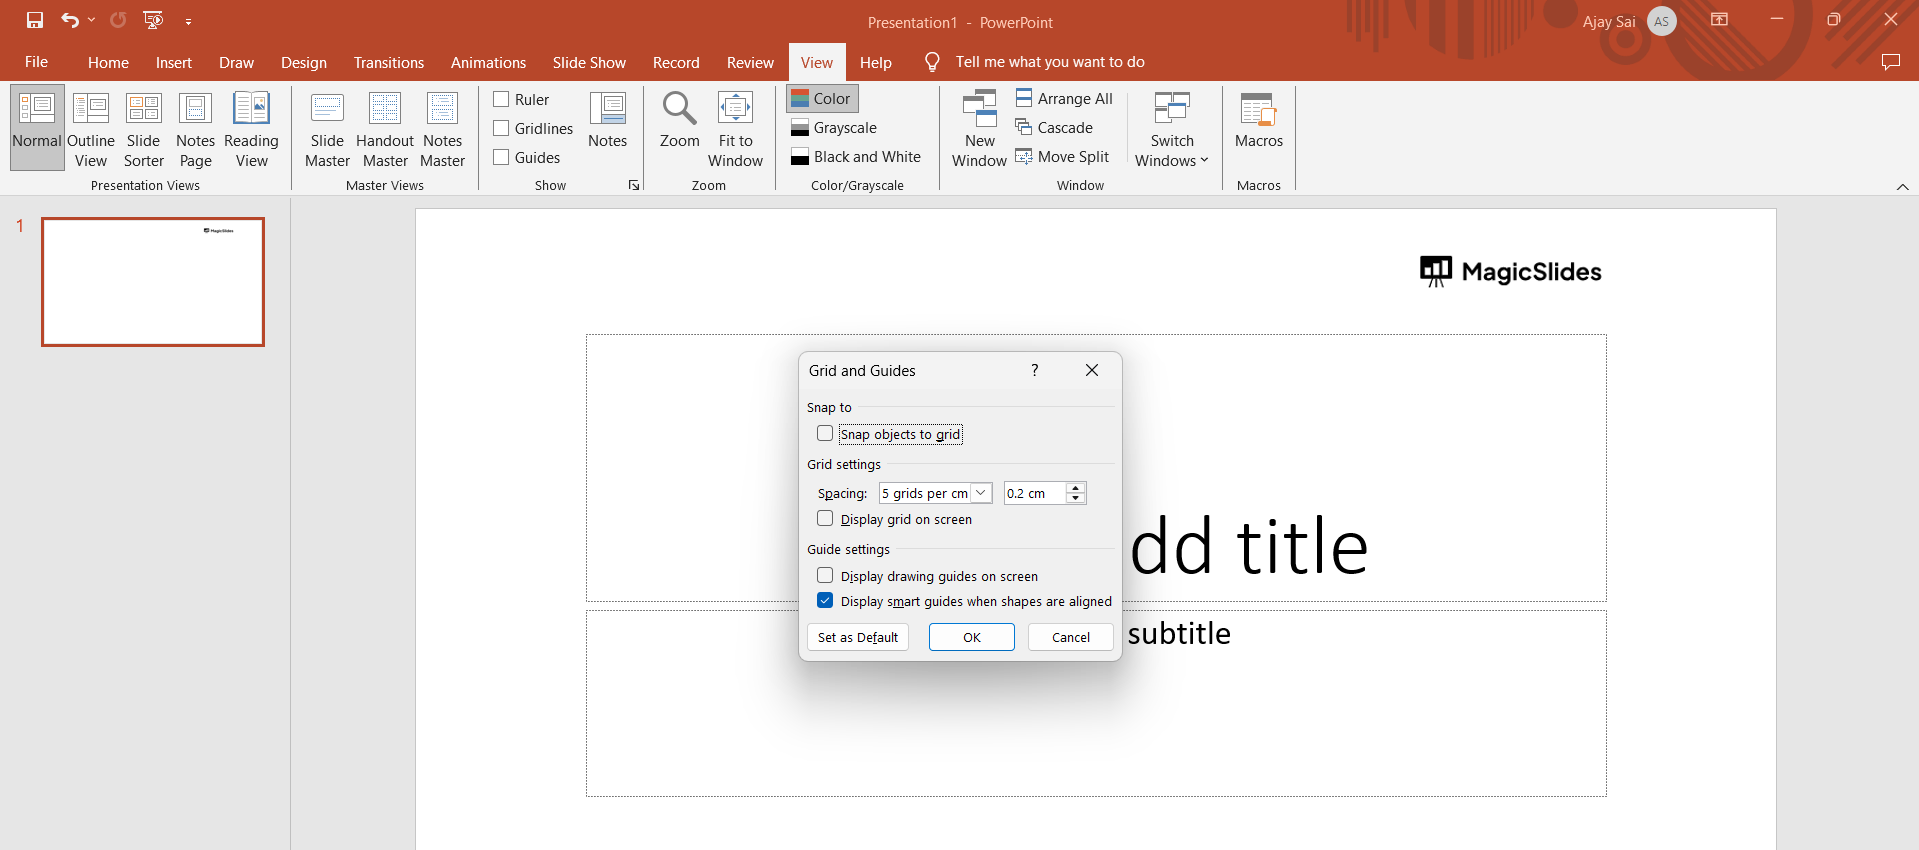Switch to the Design tab

(303, 62)
